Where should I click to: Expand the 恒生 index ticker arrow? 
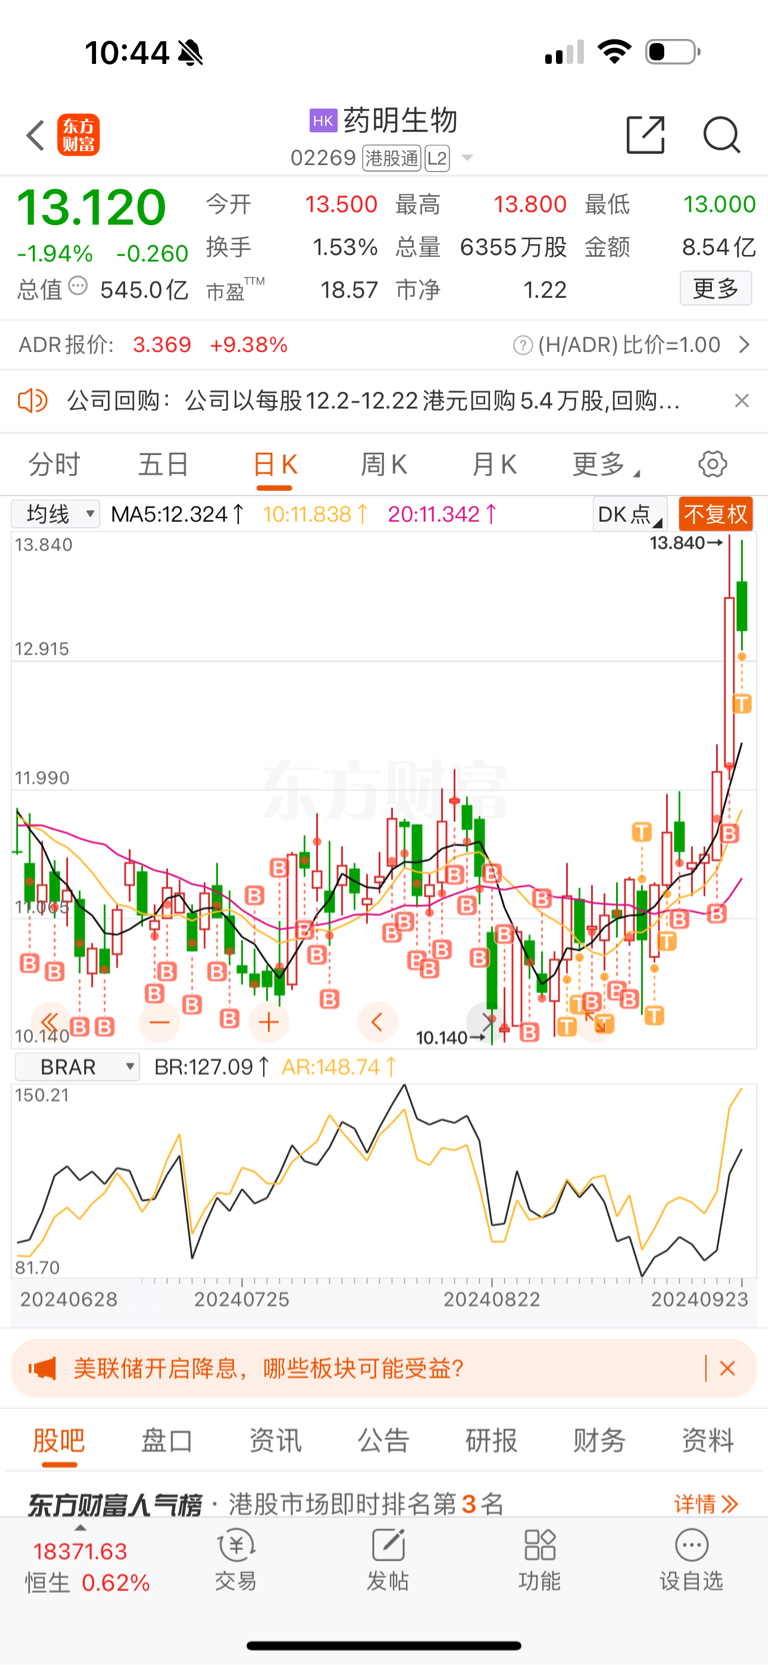coord(80,1528)
